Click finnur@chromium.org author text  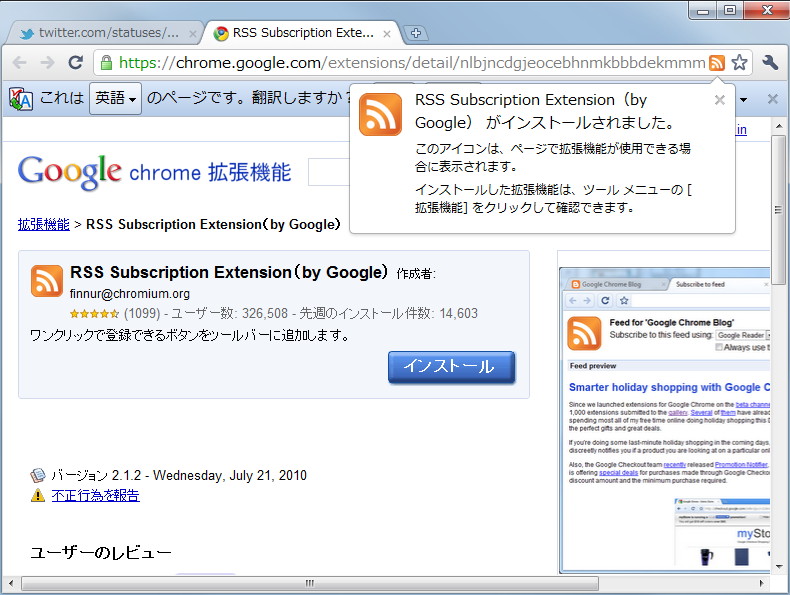(x=129, y=294)
